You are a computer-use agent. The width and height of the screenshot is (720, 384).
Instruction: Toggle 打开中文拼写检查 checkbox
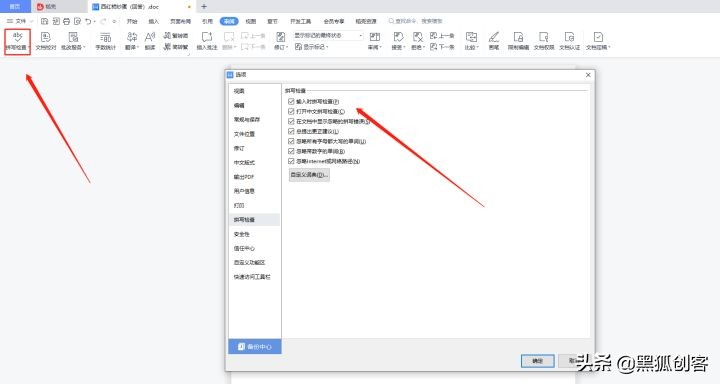click(291, 112)
